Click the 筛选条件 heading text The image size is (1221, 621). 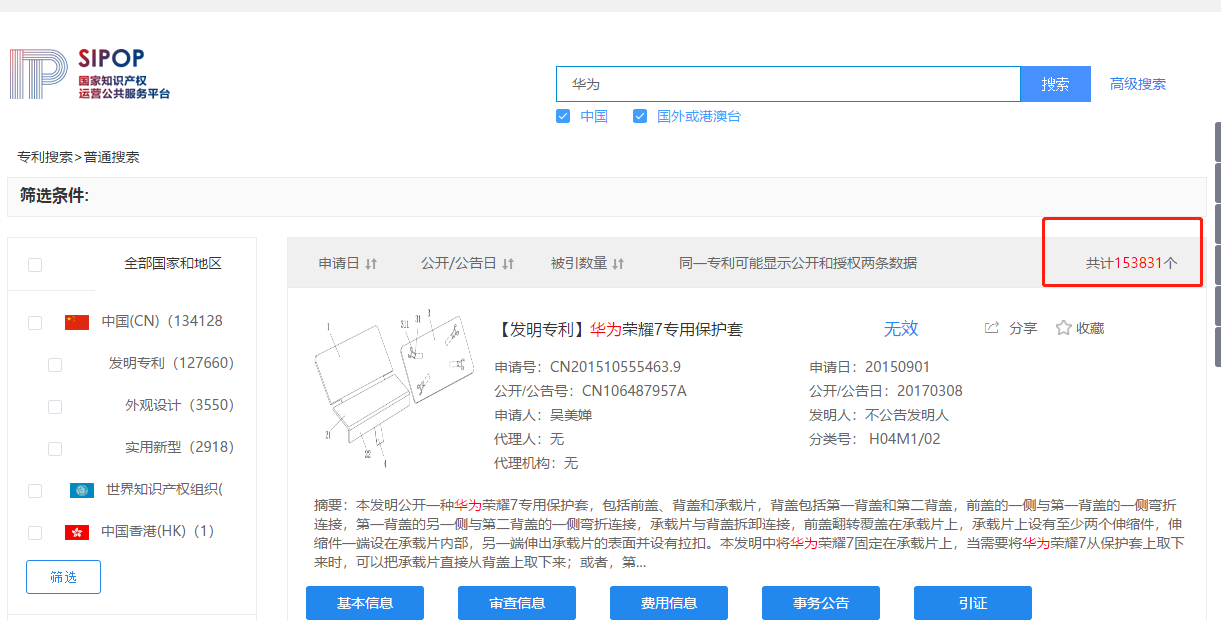click(x=55, y=196)
